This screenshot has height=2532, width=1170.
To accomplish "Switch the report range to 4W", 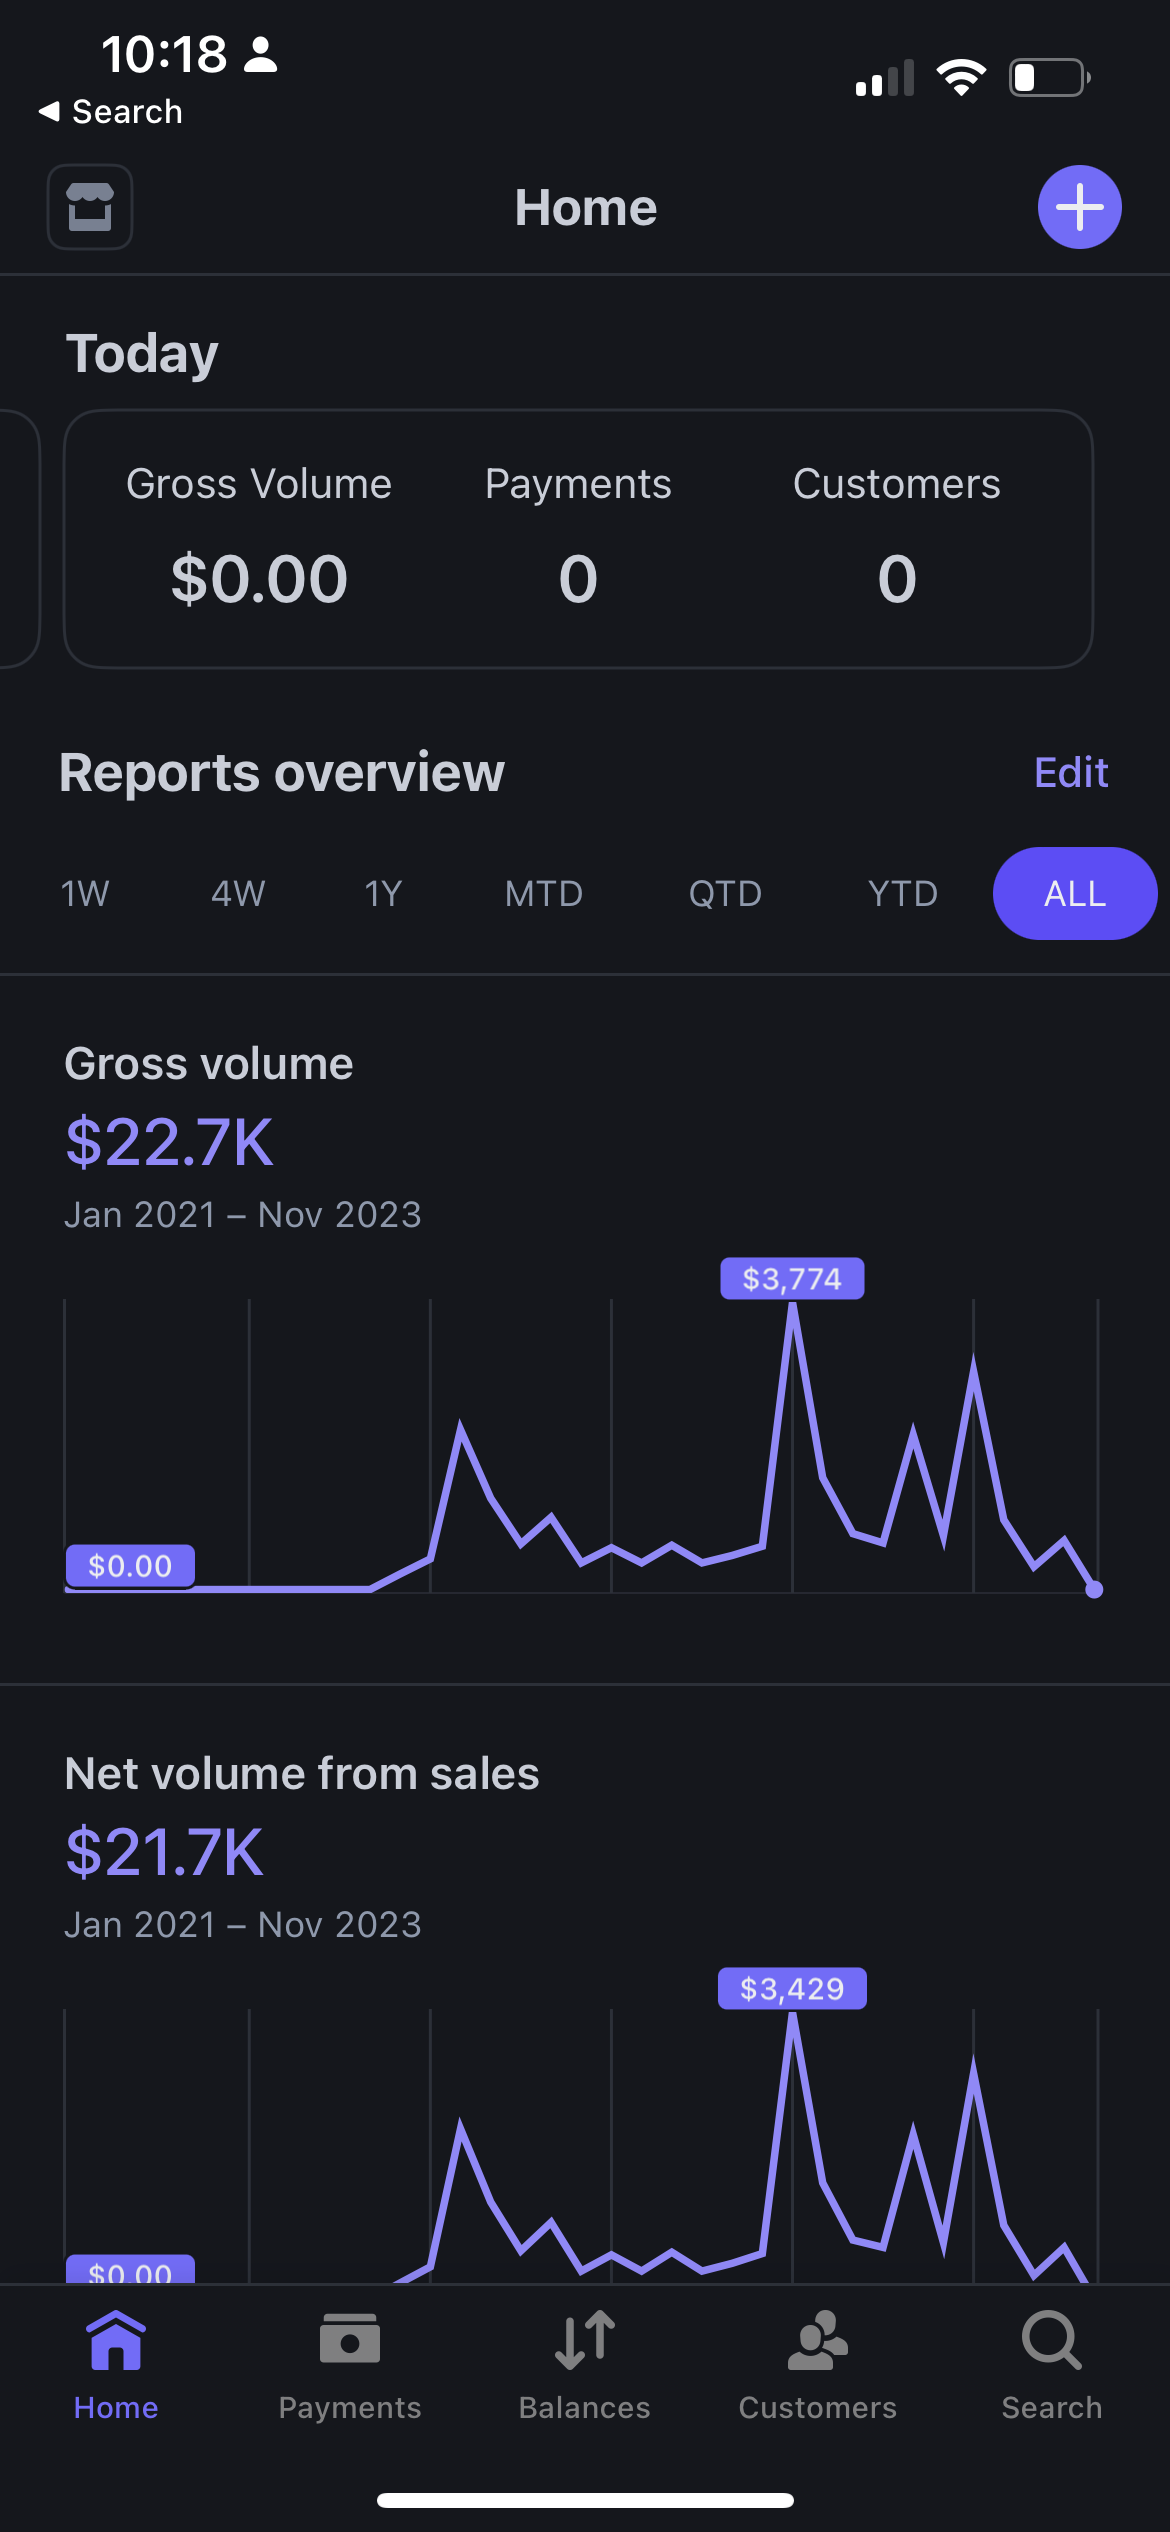I will coord(238,893).
